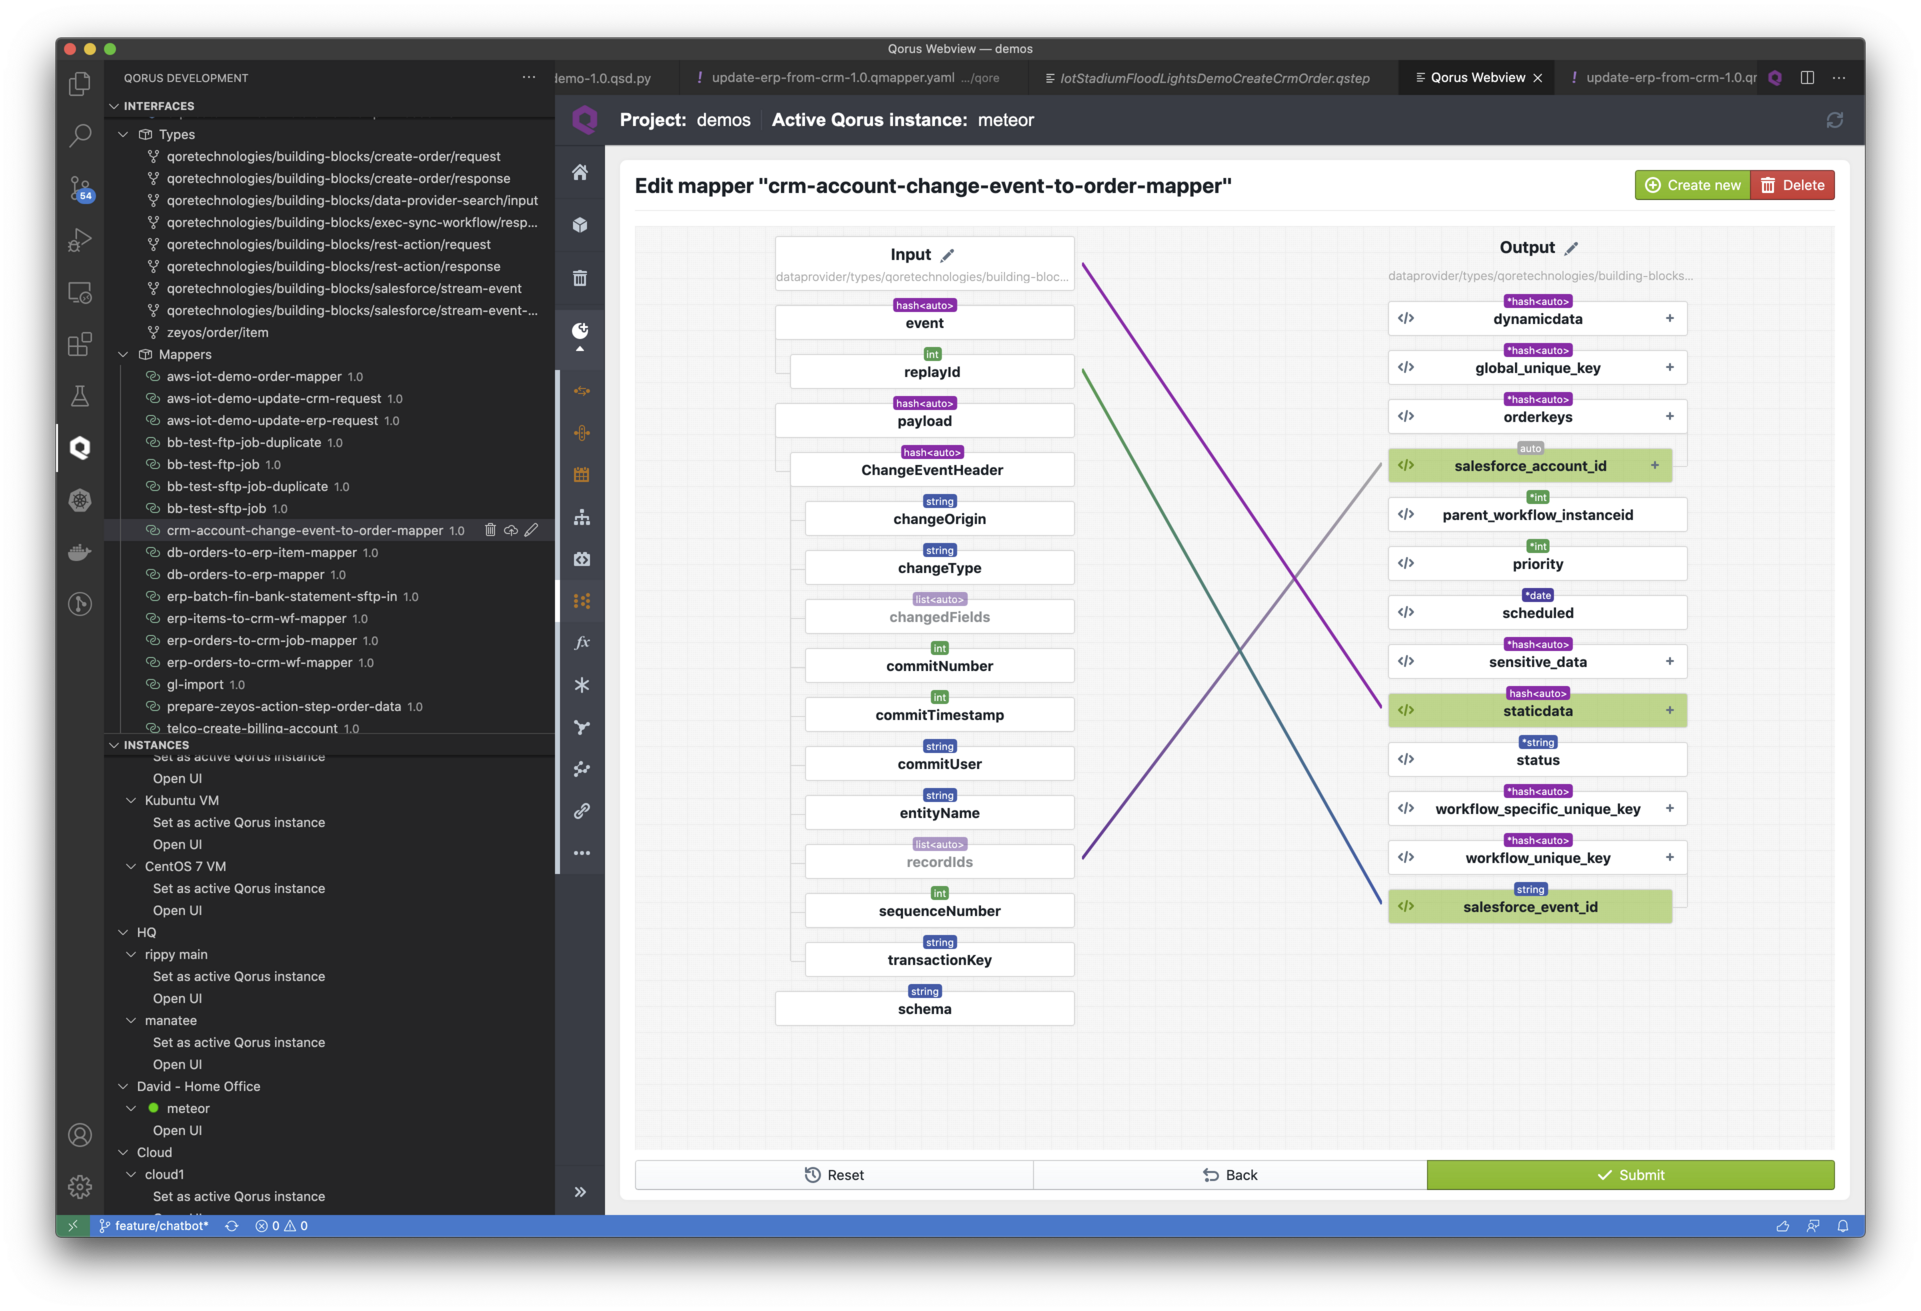The image size is (1921, 1311).
Task: Open code editor for salesforce_event_id
Action: [1406, 907]
